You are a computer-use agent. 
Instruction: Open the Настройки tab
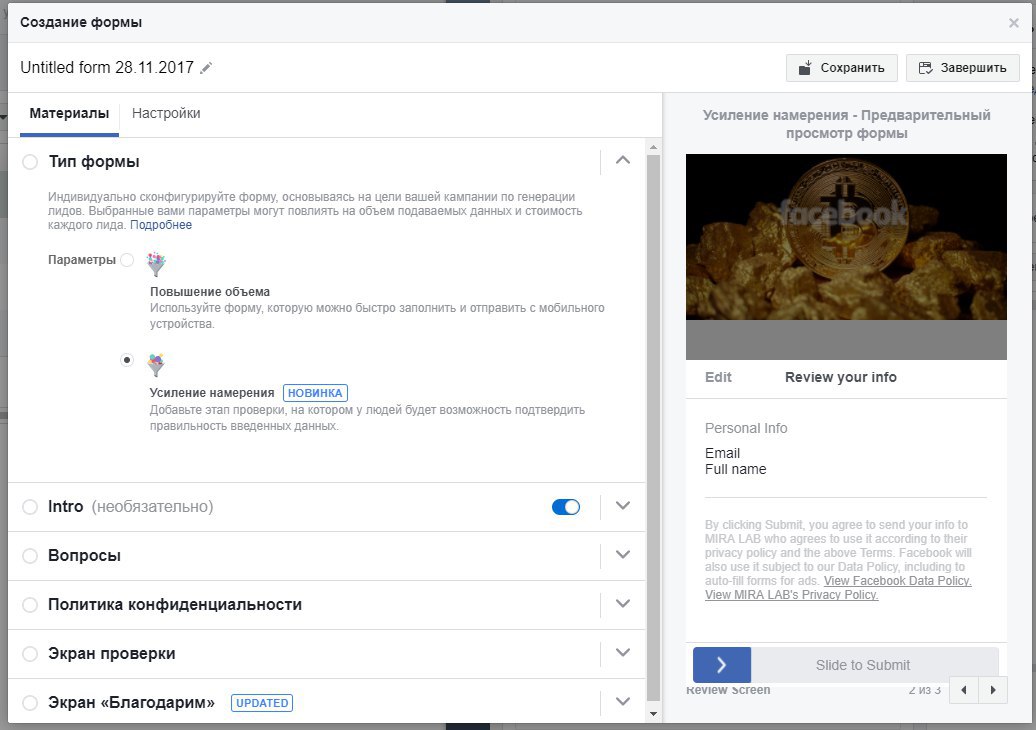click(x=166, y=113)
